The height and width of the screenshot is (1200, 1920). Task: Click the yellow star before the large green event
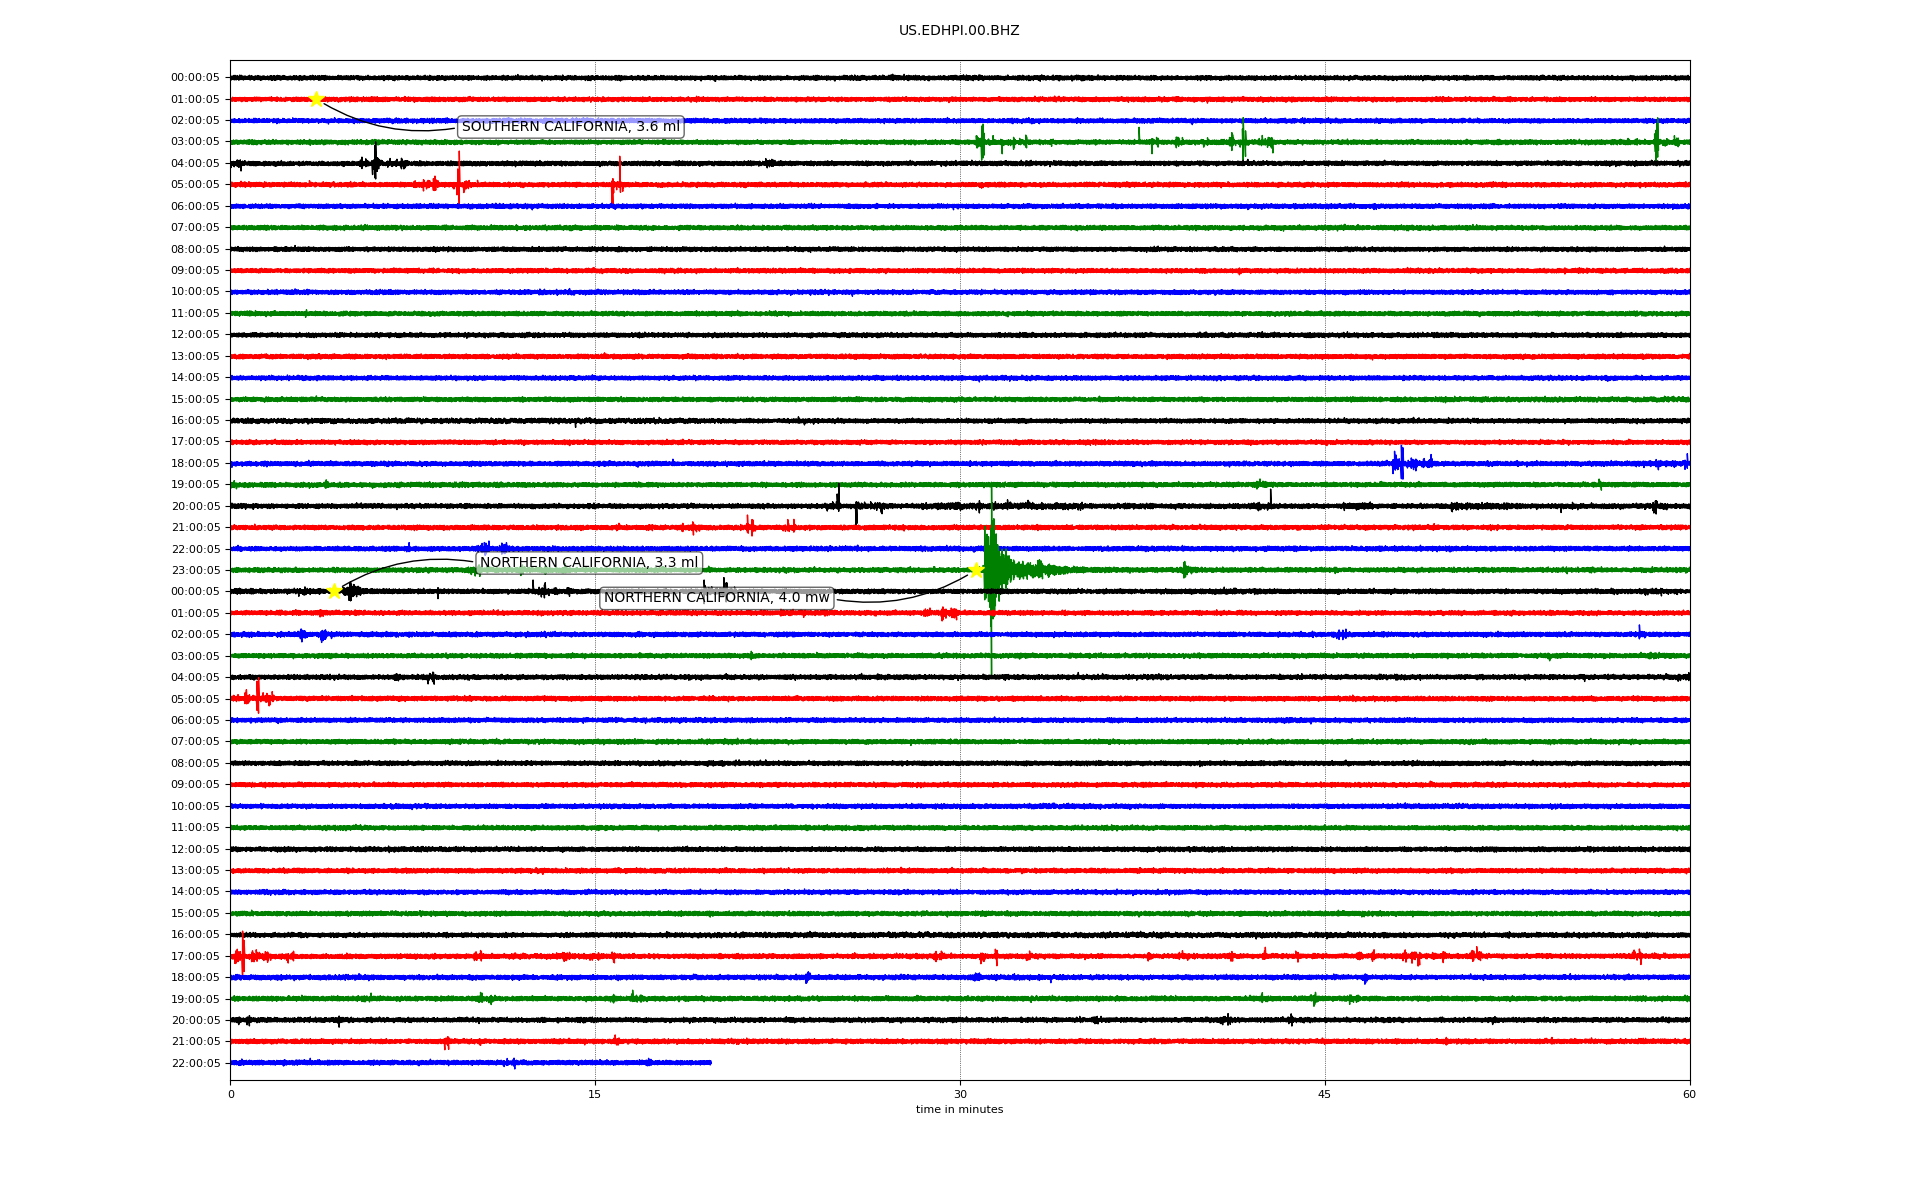(976, 570)
